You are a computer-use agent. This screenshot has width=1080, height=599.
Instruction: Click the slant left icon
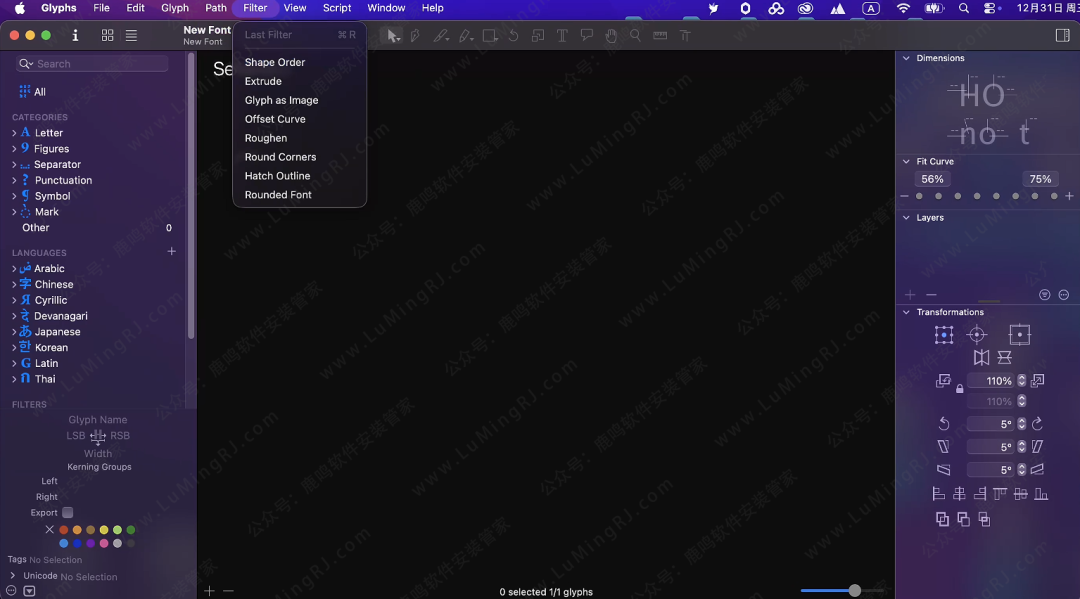tap(944, 447)
